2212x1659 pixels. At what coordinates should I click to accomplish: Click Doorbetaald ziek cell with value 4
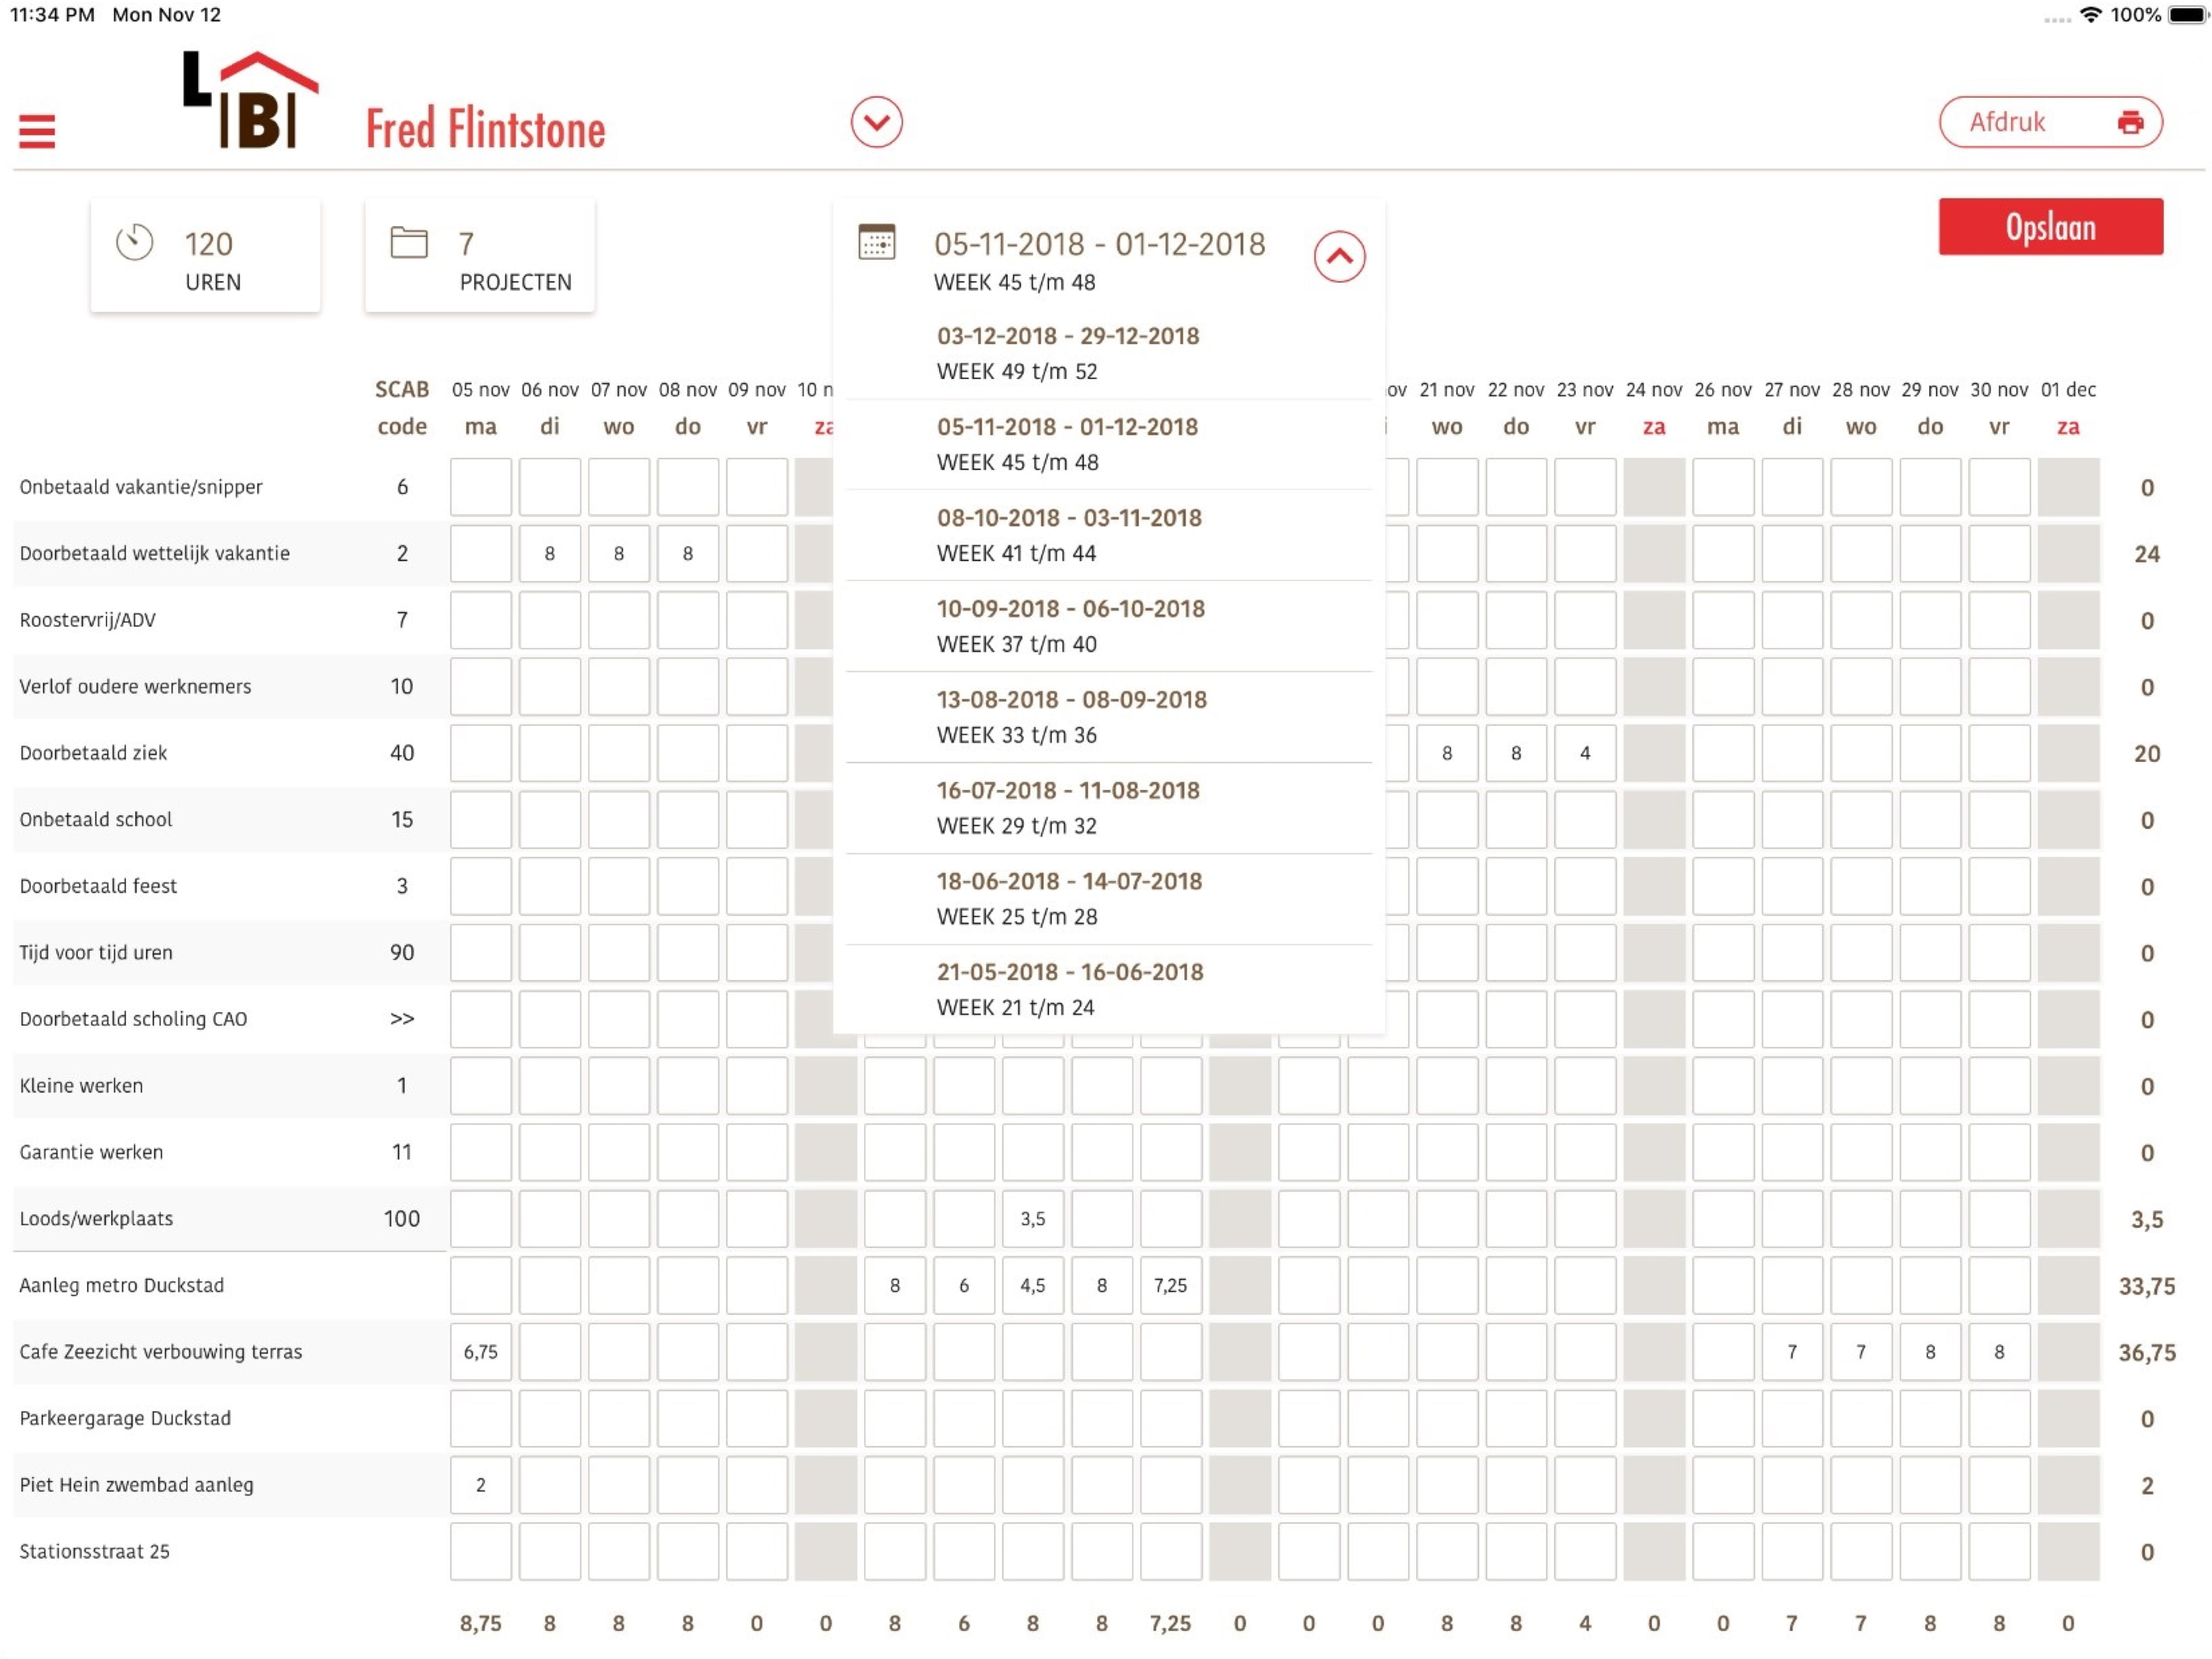point(1584,753)
